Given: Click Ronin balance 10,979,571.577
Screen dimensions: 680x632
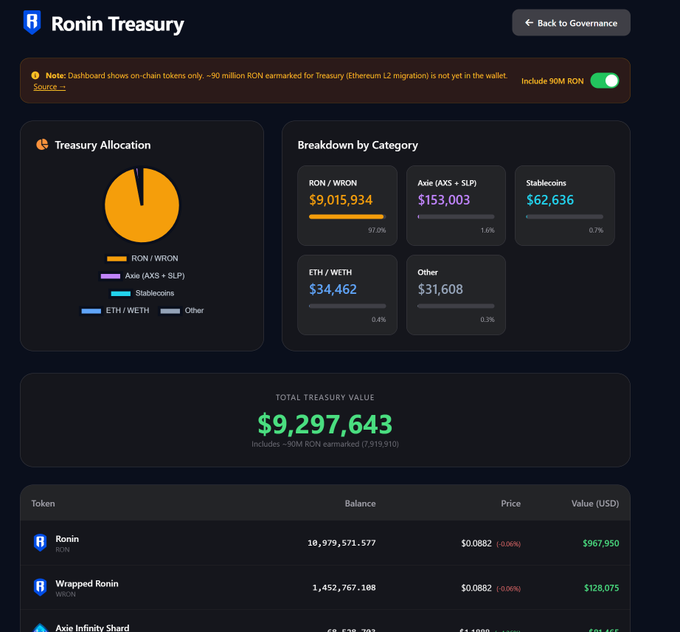Looking at the screenshot, I should (341, 543).
